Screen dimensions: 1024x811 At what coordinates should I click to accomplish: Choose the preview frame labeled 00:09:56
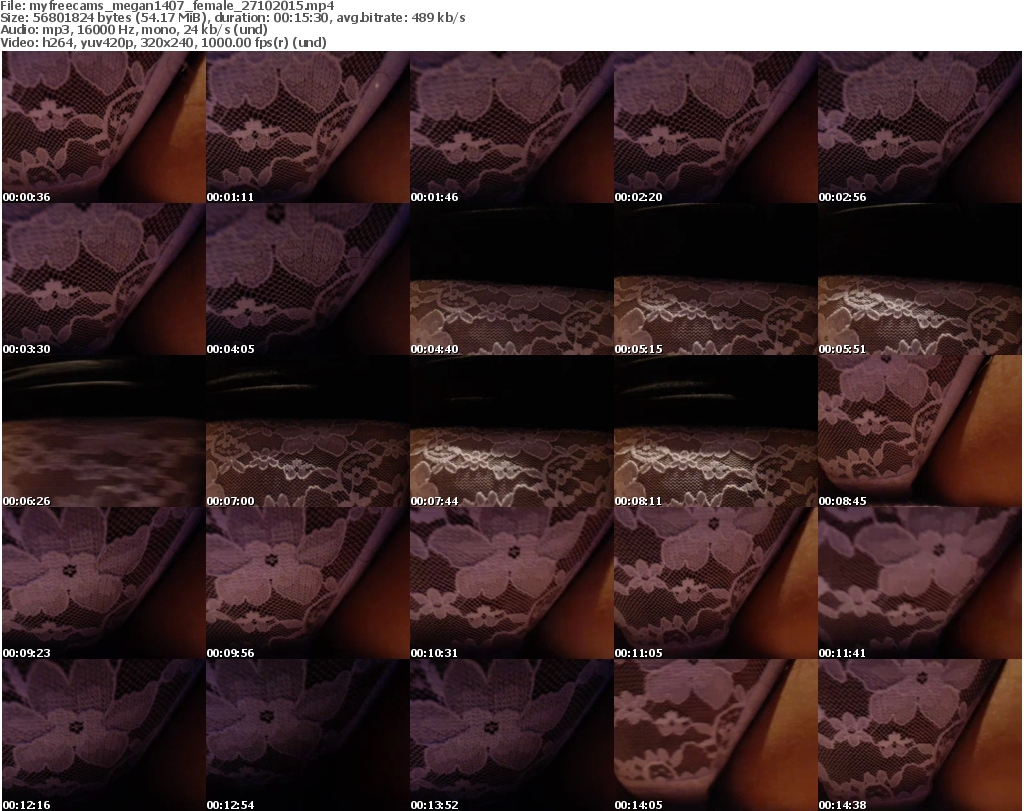(x=308, y=583)
